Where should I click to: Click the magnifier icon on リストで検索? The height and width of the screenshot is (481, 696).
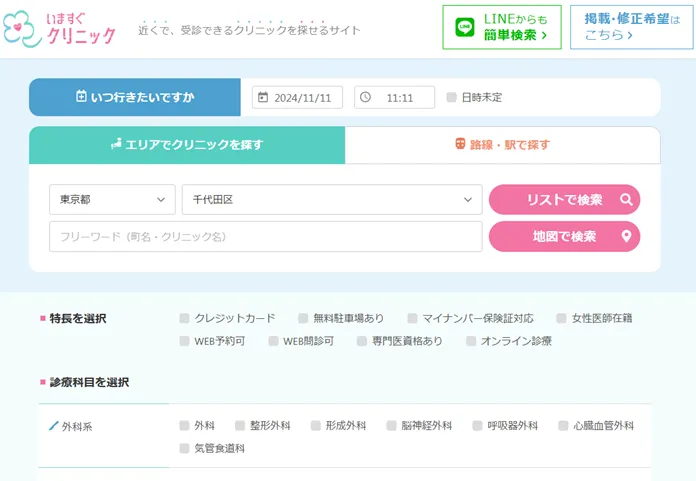point(626,200)
